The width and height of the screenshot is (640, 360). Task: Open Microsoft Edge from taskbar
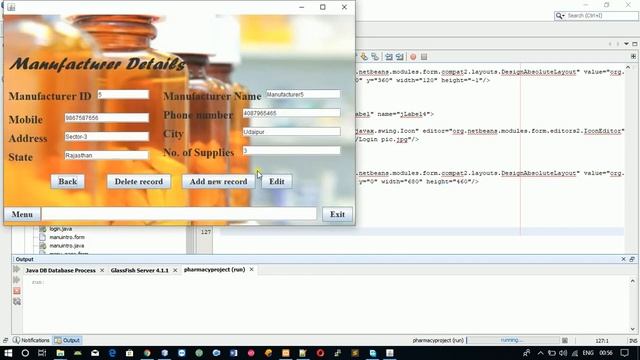pyautogui.click(x=112, y=353)
